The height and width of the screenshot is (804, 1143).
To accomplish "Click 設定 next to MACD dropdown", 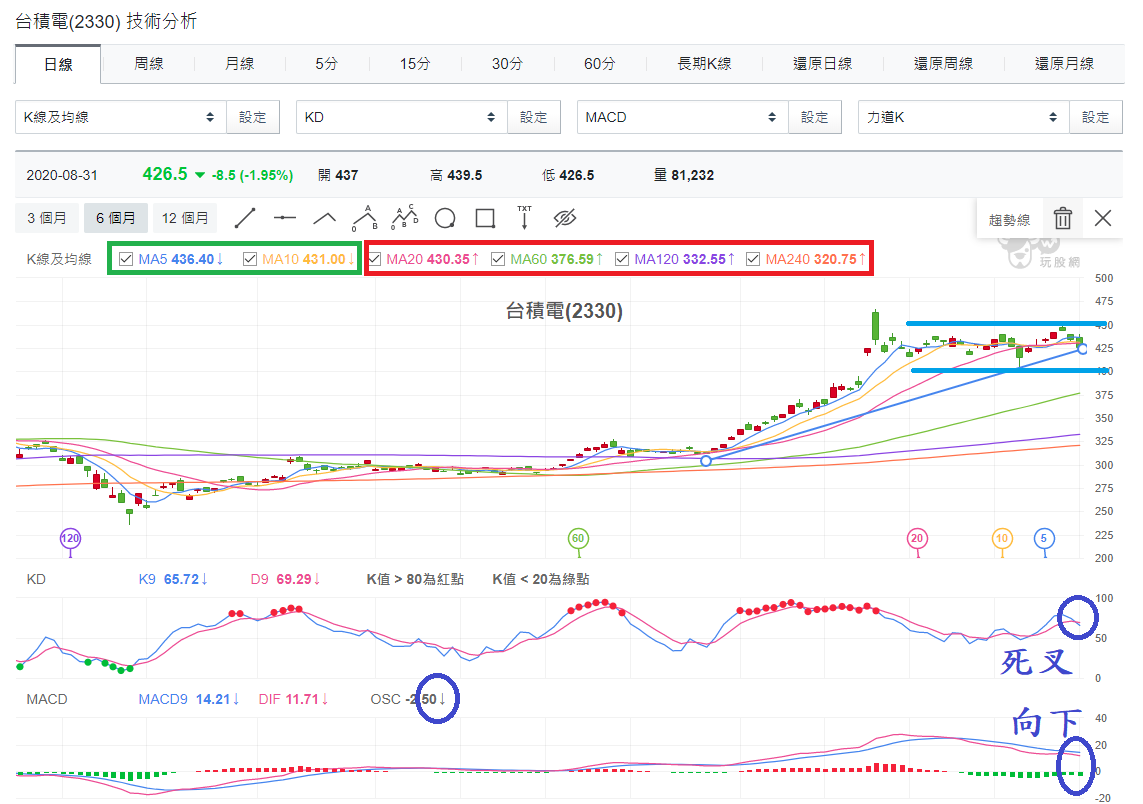I will coord(815,117).
